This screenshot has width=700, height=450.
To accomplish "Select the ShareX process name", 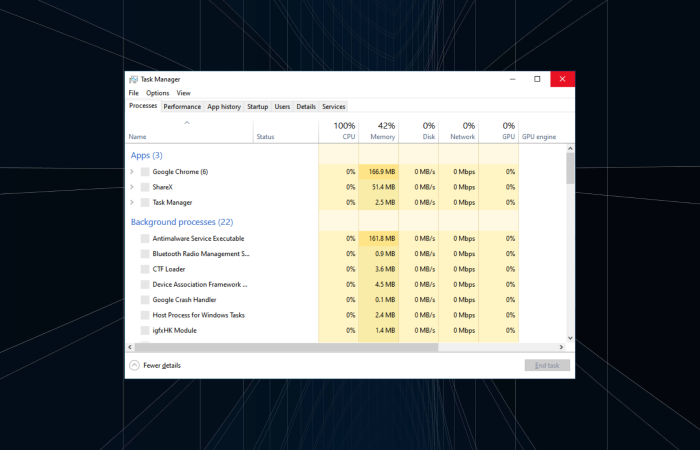I will click(162, 187).
